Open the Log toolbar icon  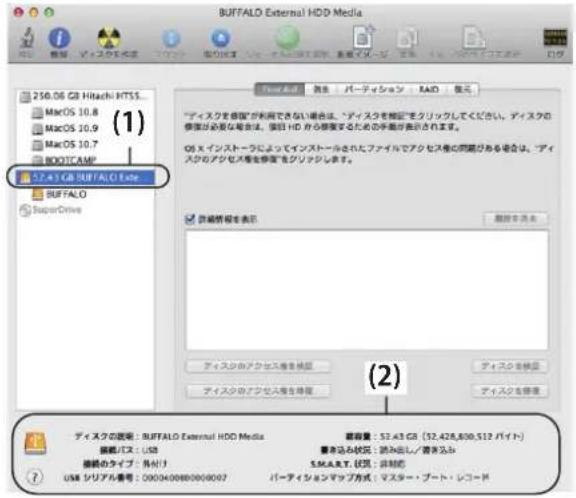555,37
